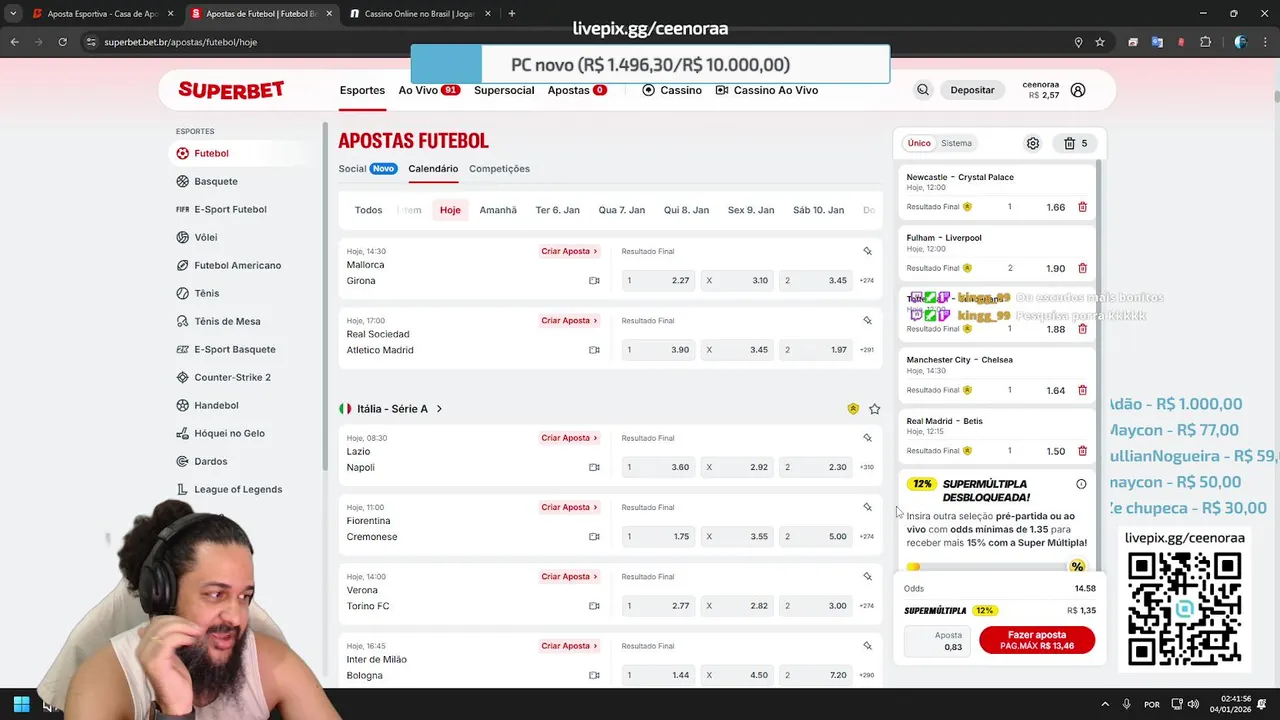Open the search magnifier icon in header

923,90
